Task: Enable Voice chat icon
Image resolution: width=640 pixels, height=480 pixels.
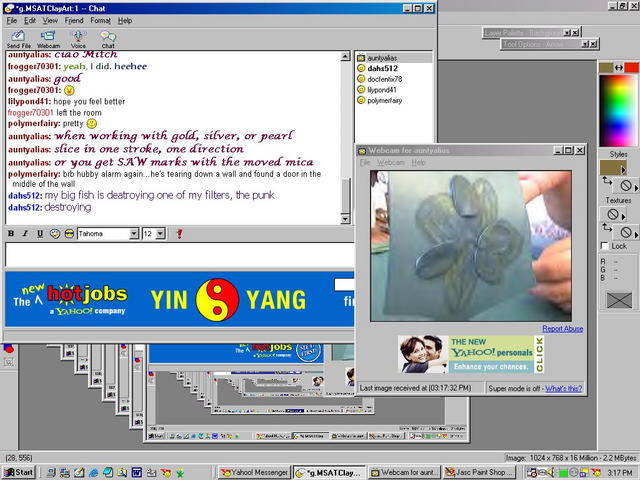Action: pos(78,40)
